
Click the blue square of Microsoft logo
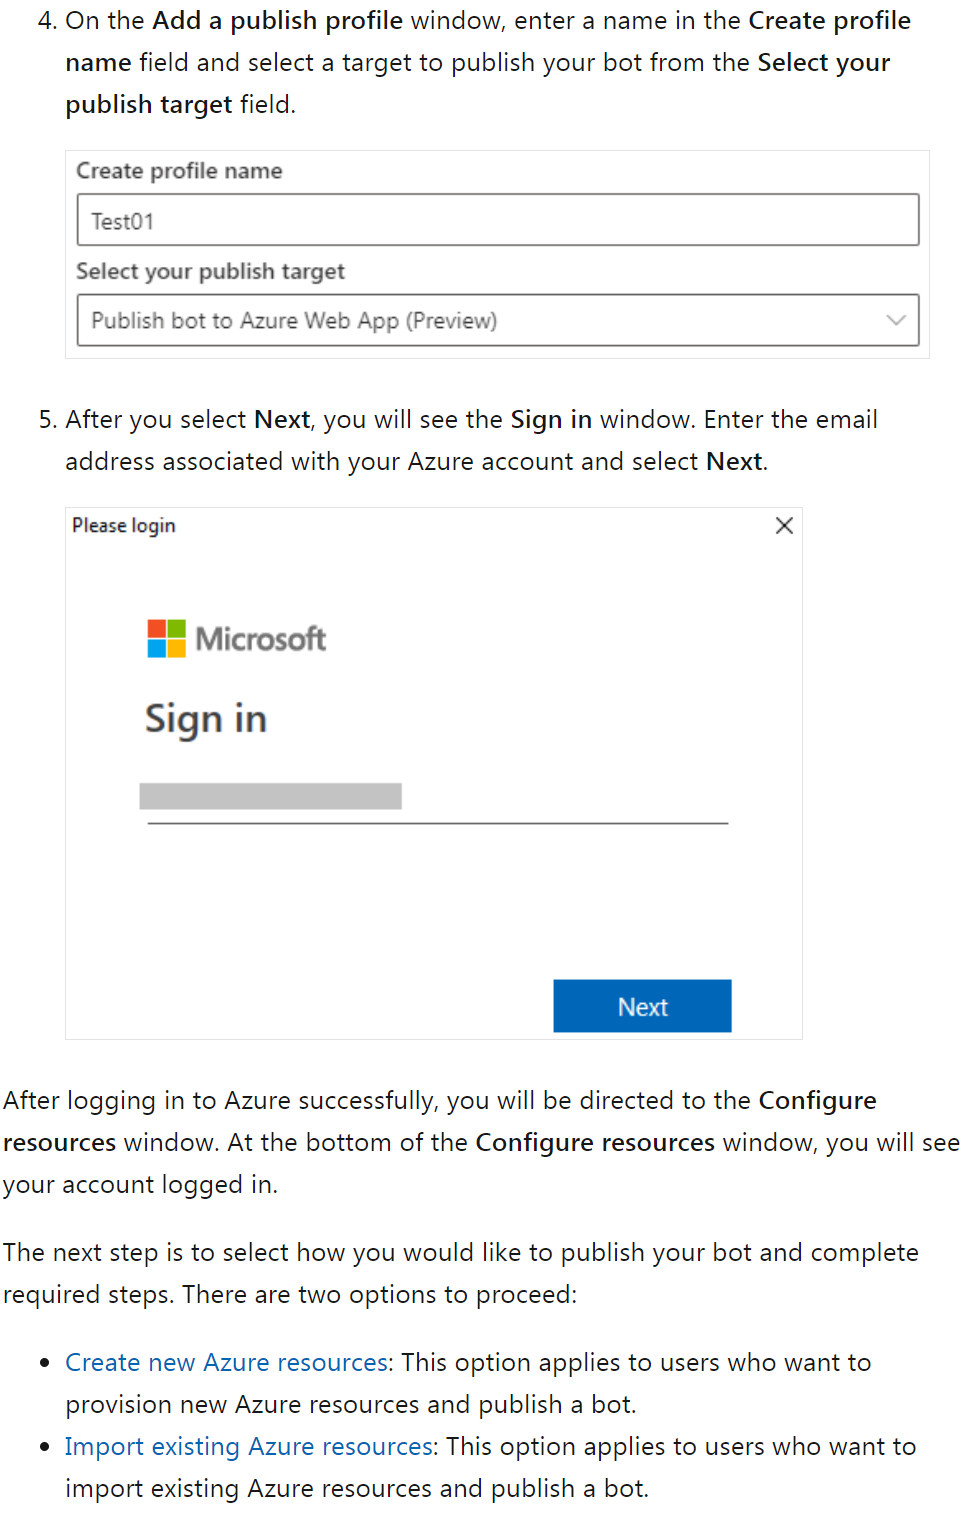pos(157,650)
